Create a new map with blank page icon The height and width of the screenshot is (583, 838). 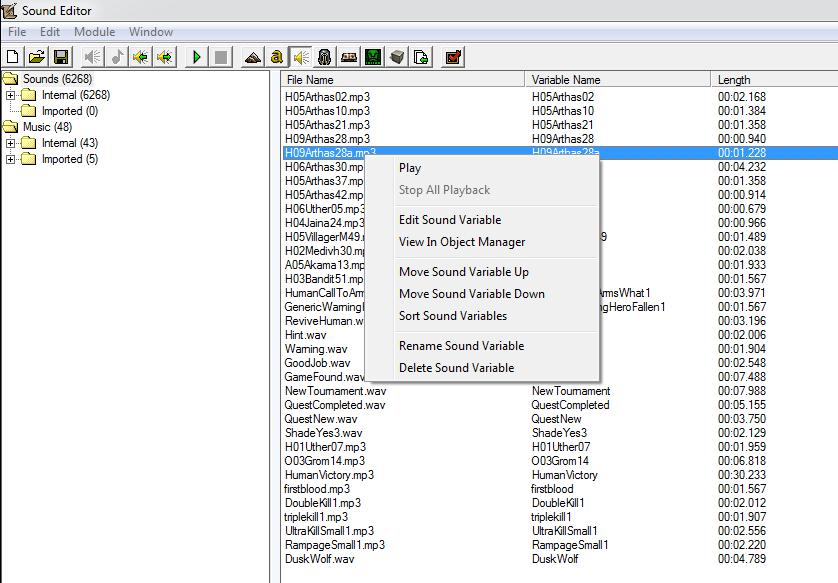click(x=13, y=57)
